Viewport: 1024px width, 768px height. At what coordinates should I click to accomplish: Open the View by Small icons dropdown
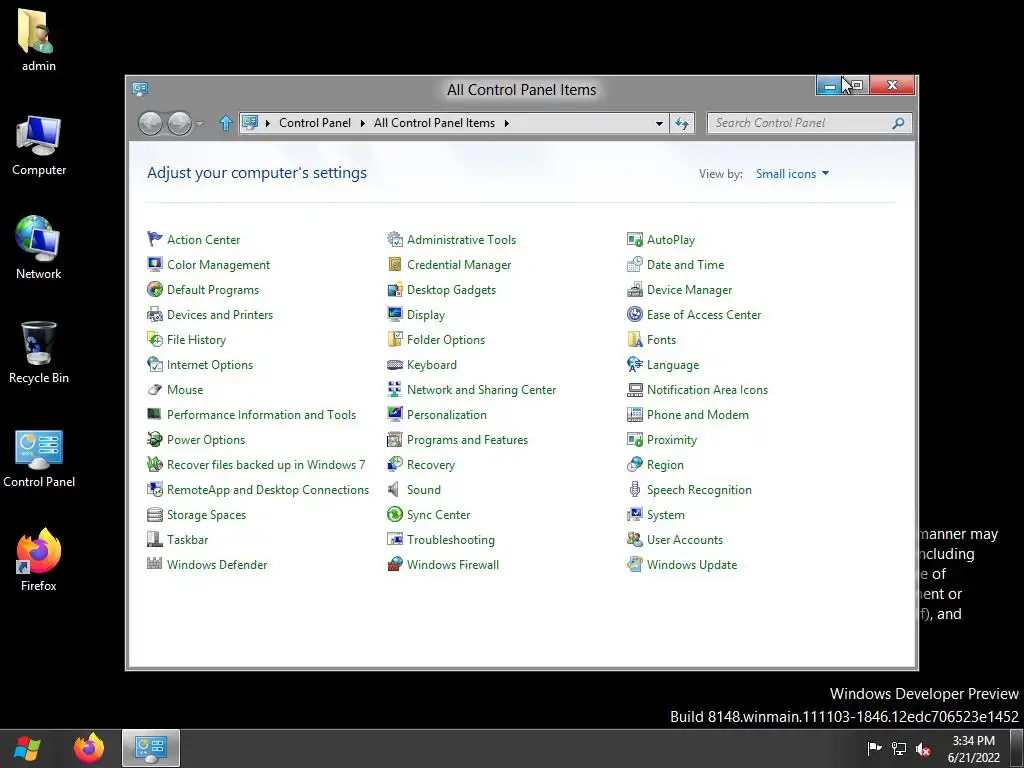(792, 174)
